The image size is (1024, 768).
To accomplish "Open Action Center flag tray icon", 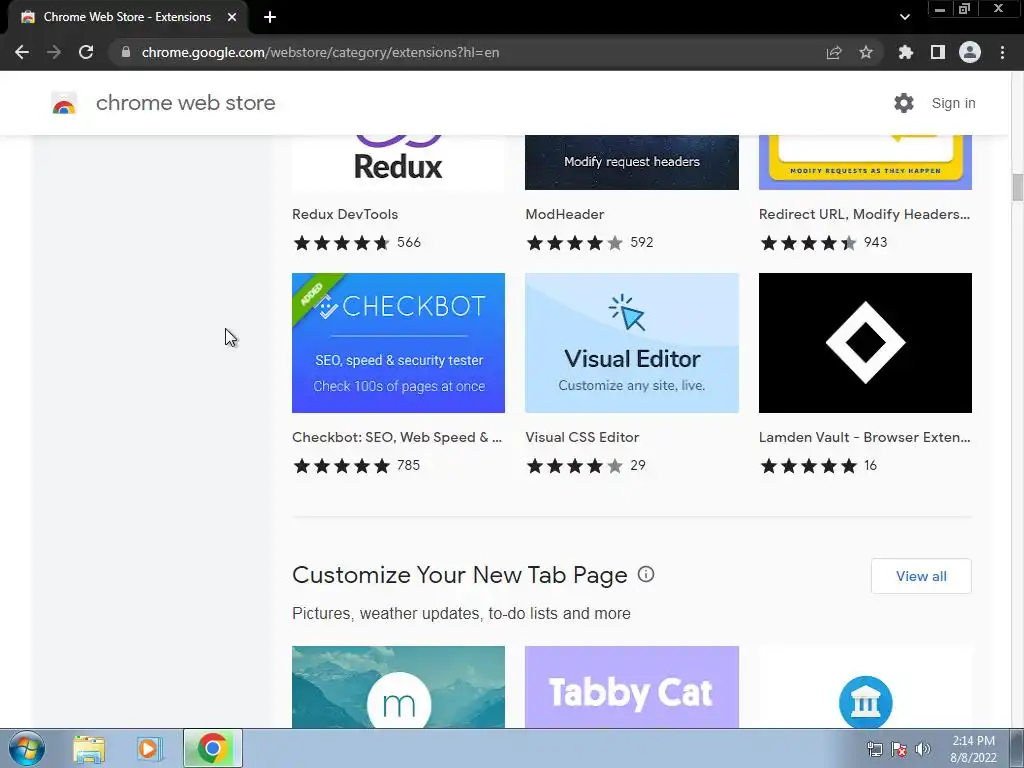I will (x=899, y=749).
